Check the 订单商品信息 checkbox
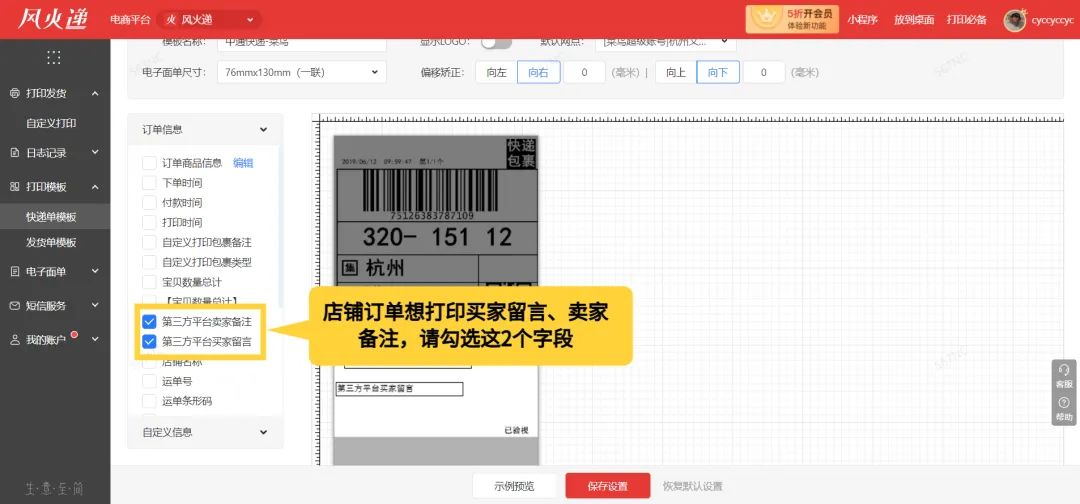The width and height of the screenshot is (1080, 504). pyautogui.click(x=149, y=163)
